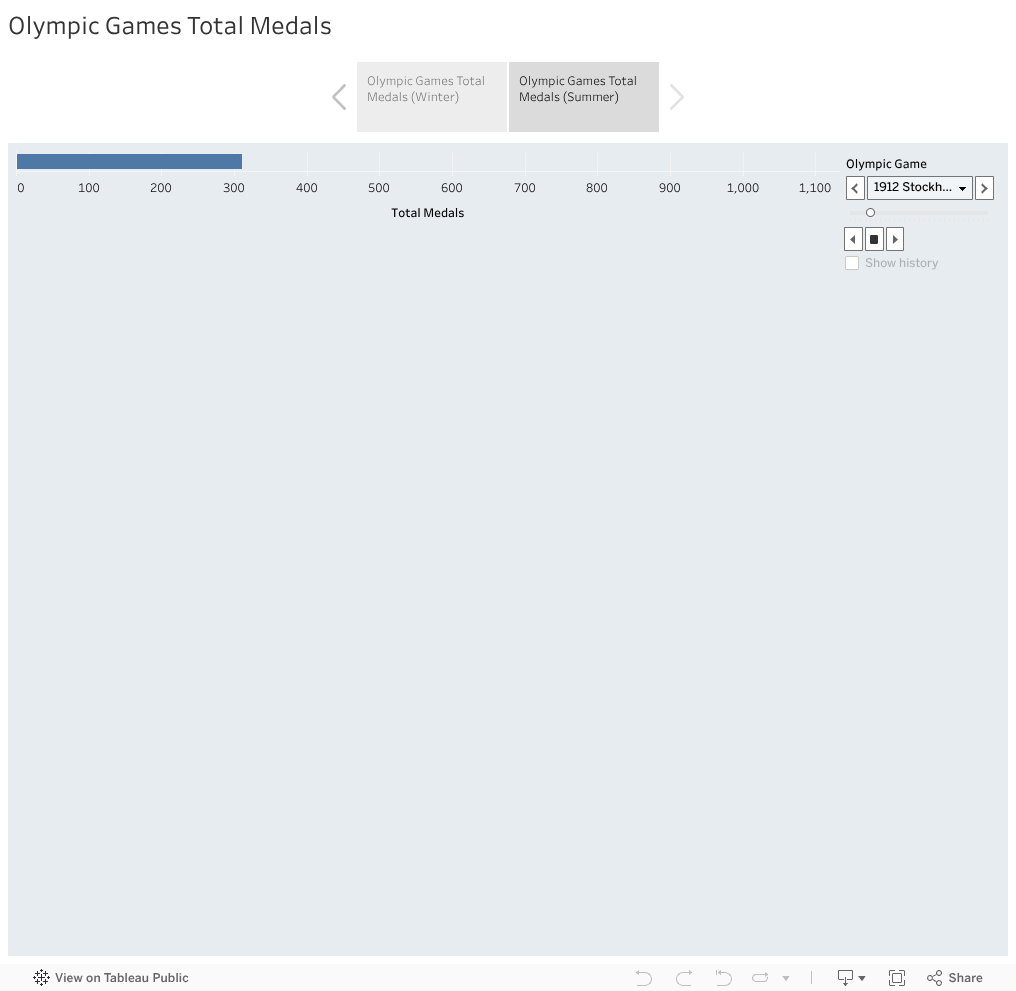Click the Redo icon in the toolbar
Viewport: 1016px width, 991px height.
684,978
